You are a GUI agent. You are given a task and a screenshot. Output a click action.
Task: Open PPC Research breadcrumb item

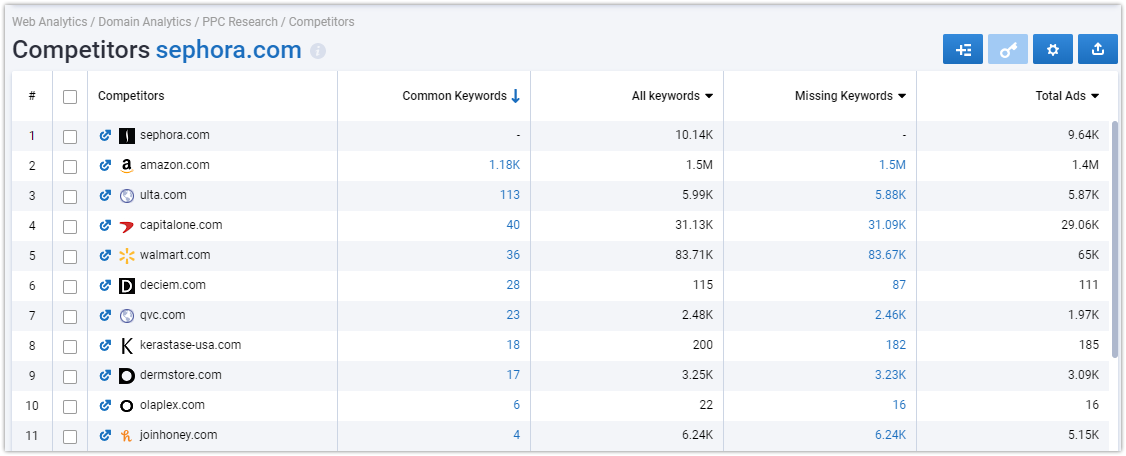240,22
